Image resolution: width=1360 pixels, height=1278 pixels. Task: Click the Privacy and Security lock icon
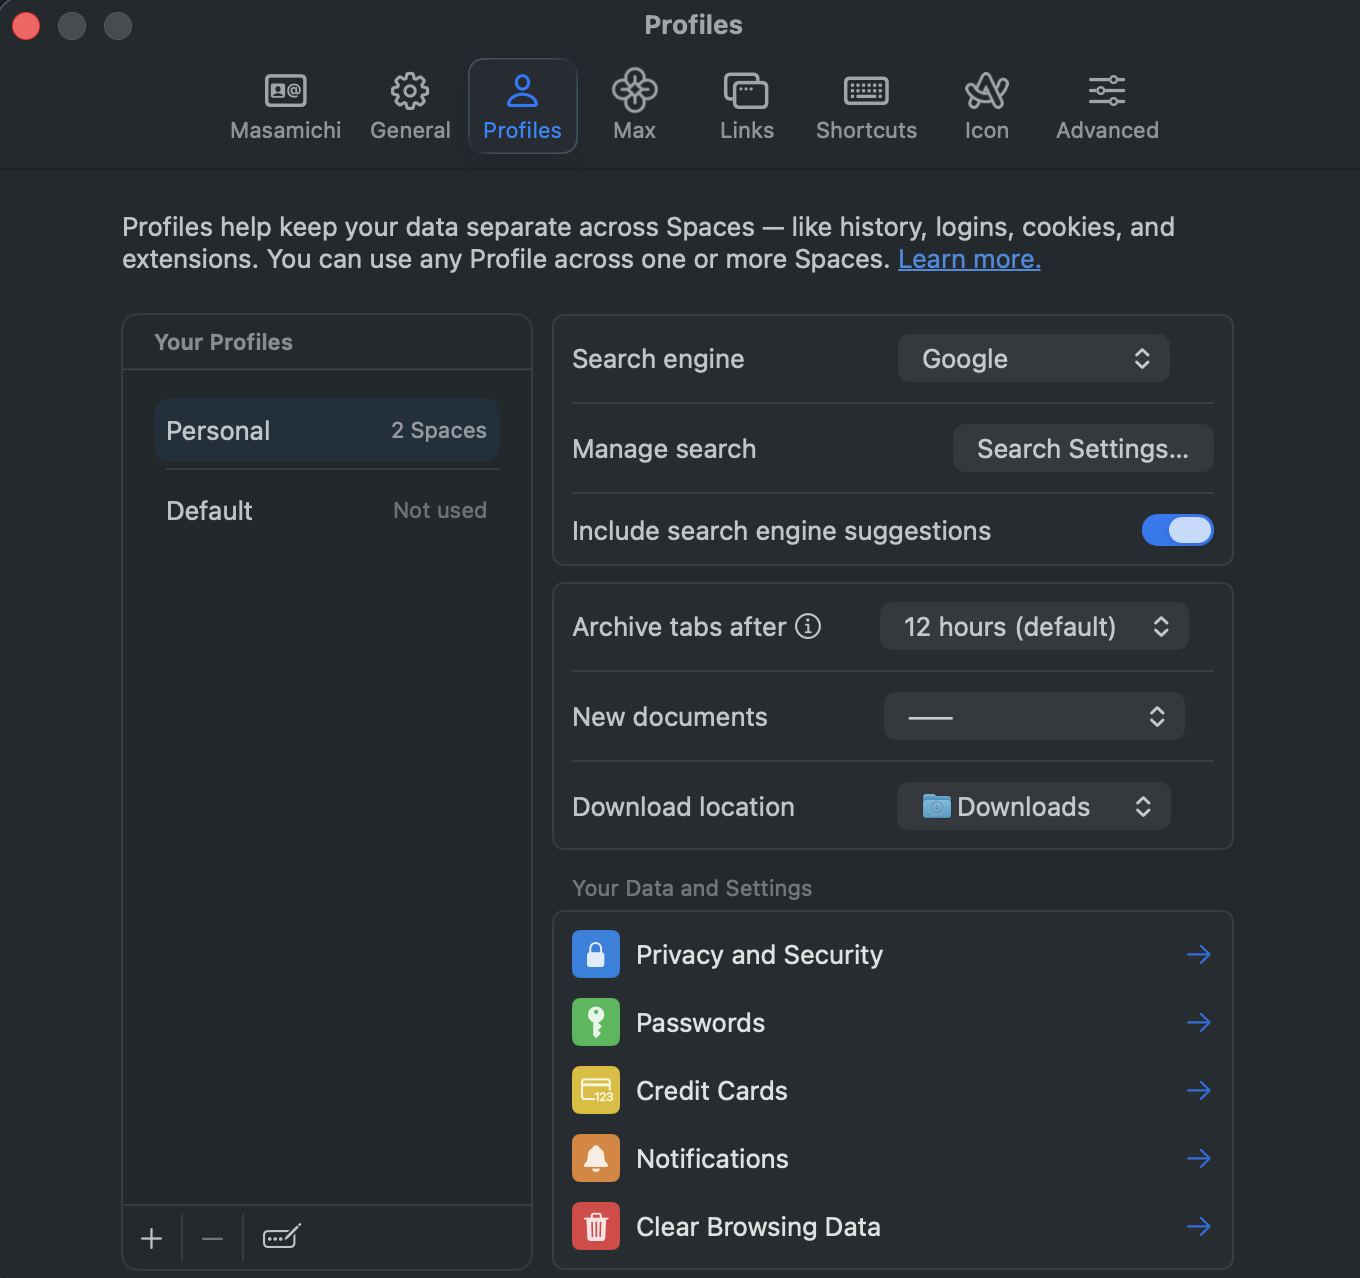tap(595, 954)
